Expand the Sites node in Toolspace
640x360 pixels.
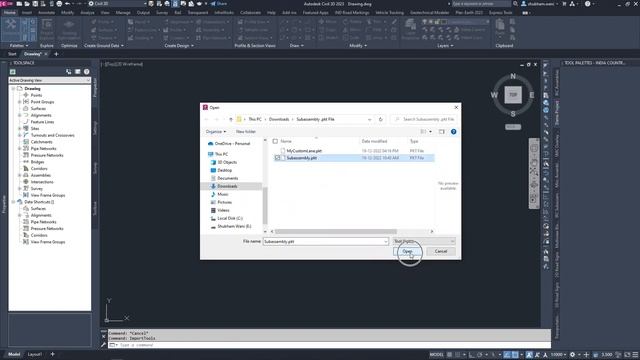20,129
